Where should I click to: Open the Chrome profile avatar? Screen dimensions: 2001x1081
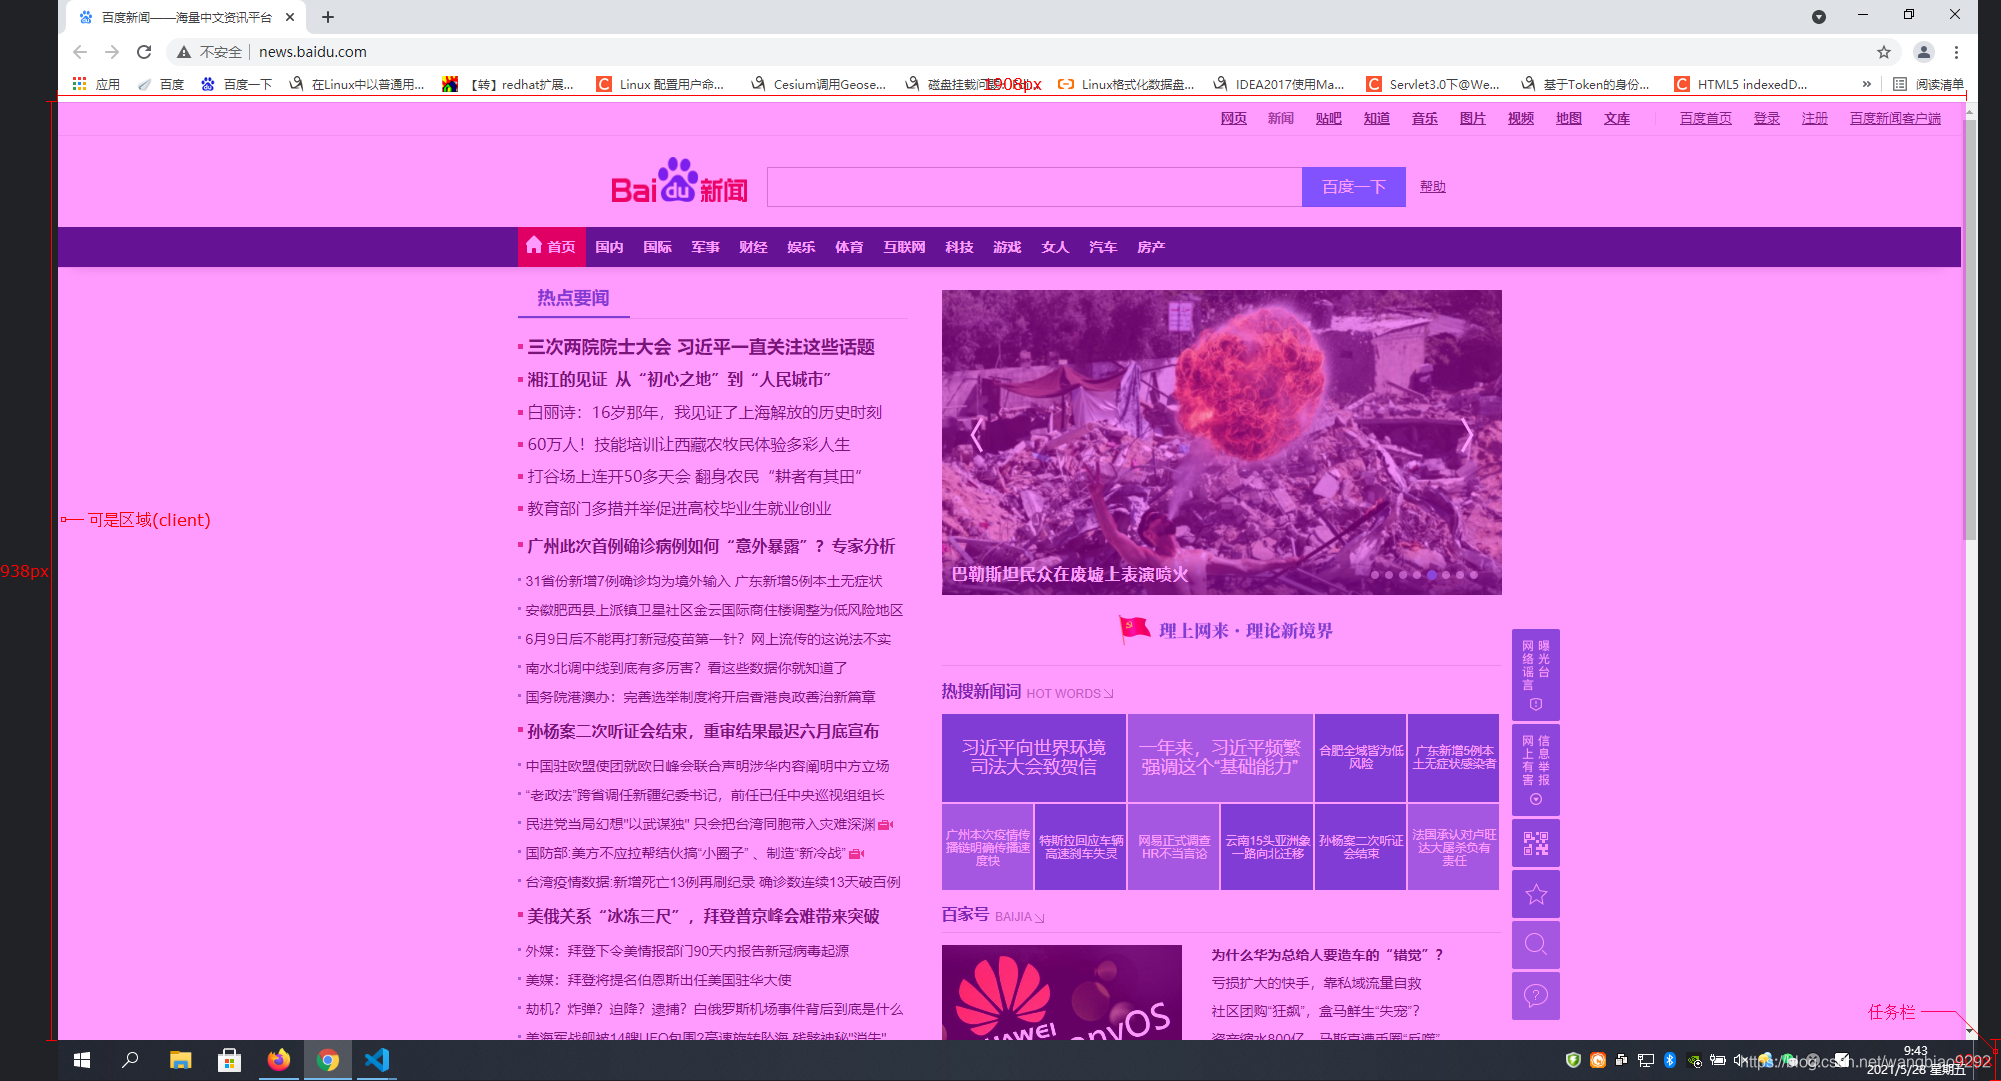tap(1923, 52)
